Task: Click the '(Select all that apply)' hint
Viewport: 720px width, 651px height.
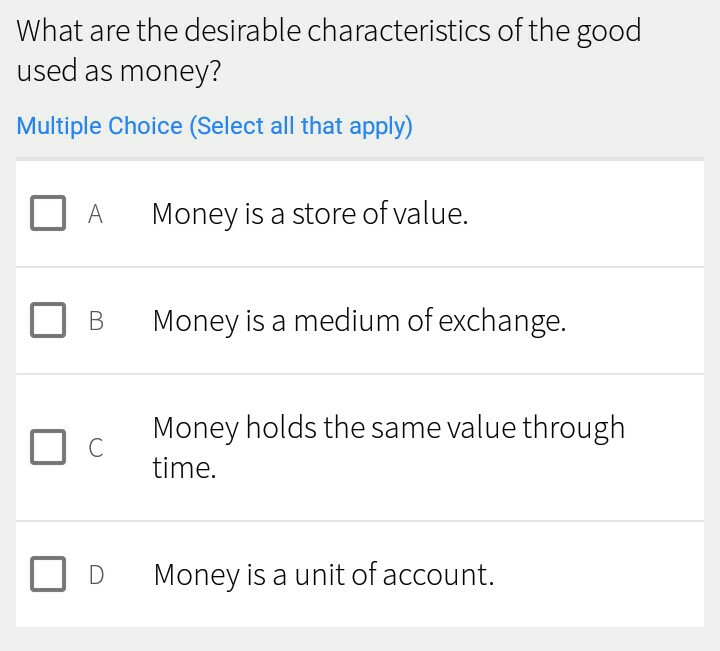Action: click(301, 126)
